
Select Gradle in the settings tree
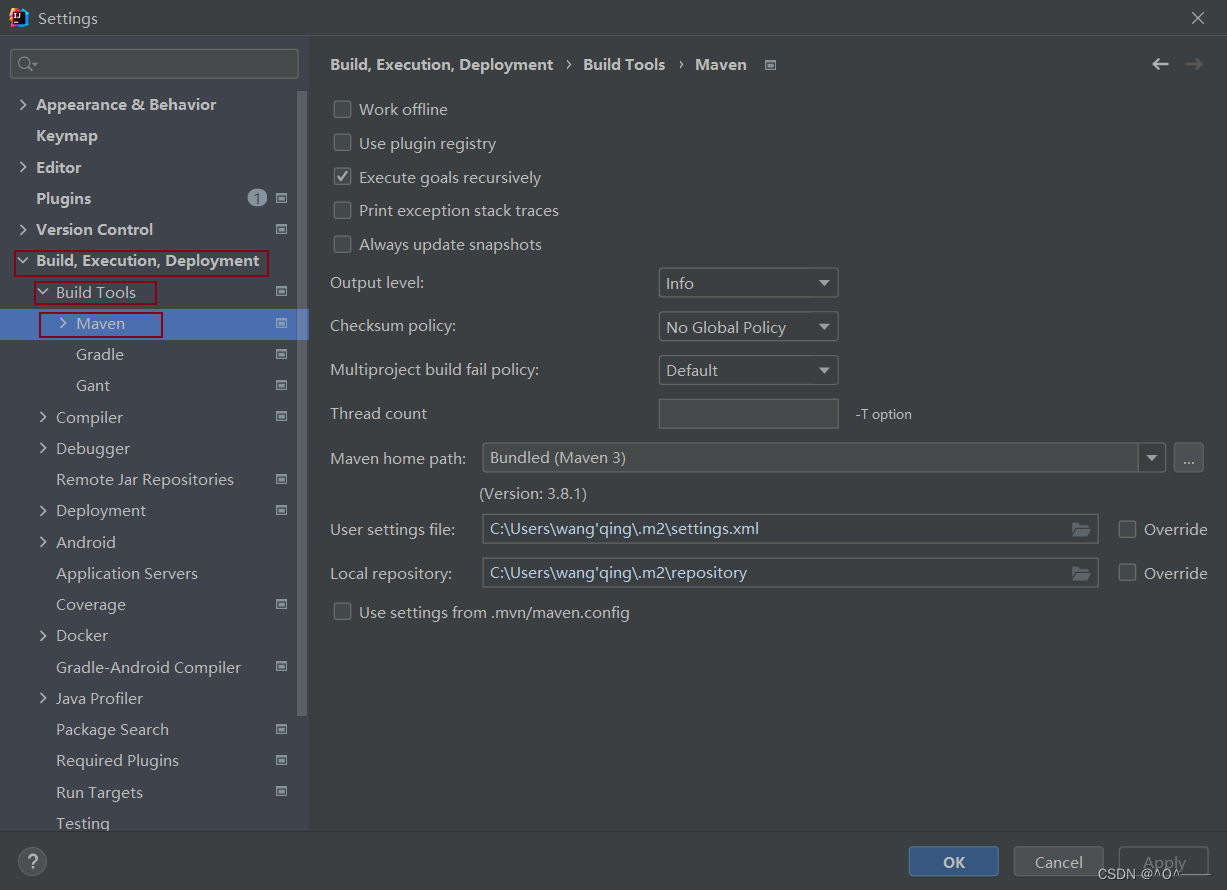coord(100,354)
